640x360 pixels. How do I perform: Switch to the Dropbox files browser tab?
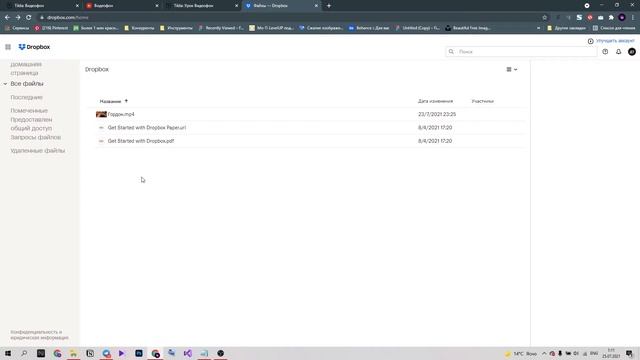click(281, 6)
